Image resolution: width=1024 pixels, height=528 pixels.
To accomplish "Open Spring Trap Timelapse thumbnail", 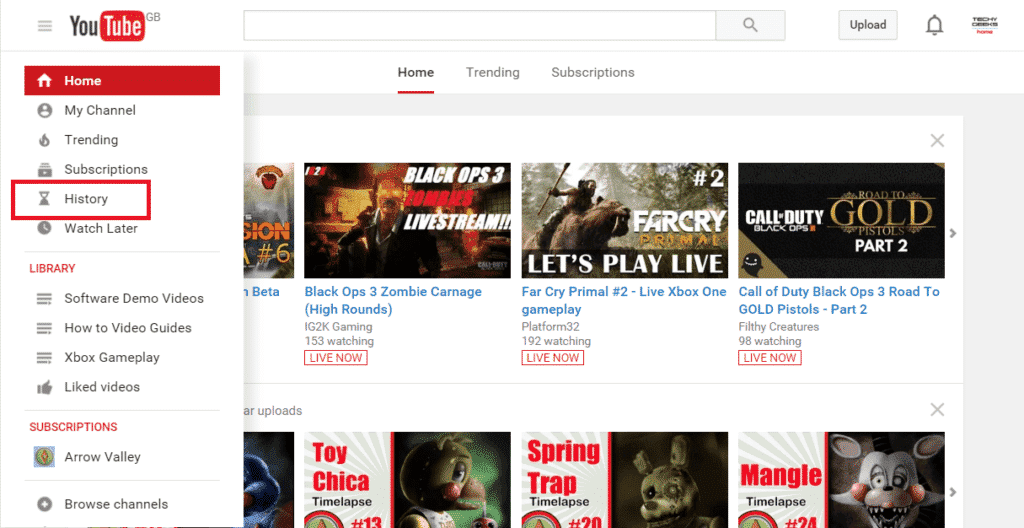I will 624,480.
